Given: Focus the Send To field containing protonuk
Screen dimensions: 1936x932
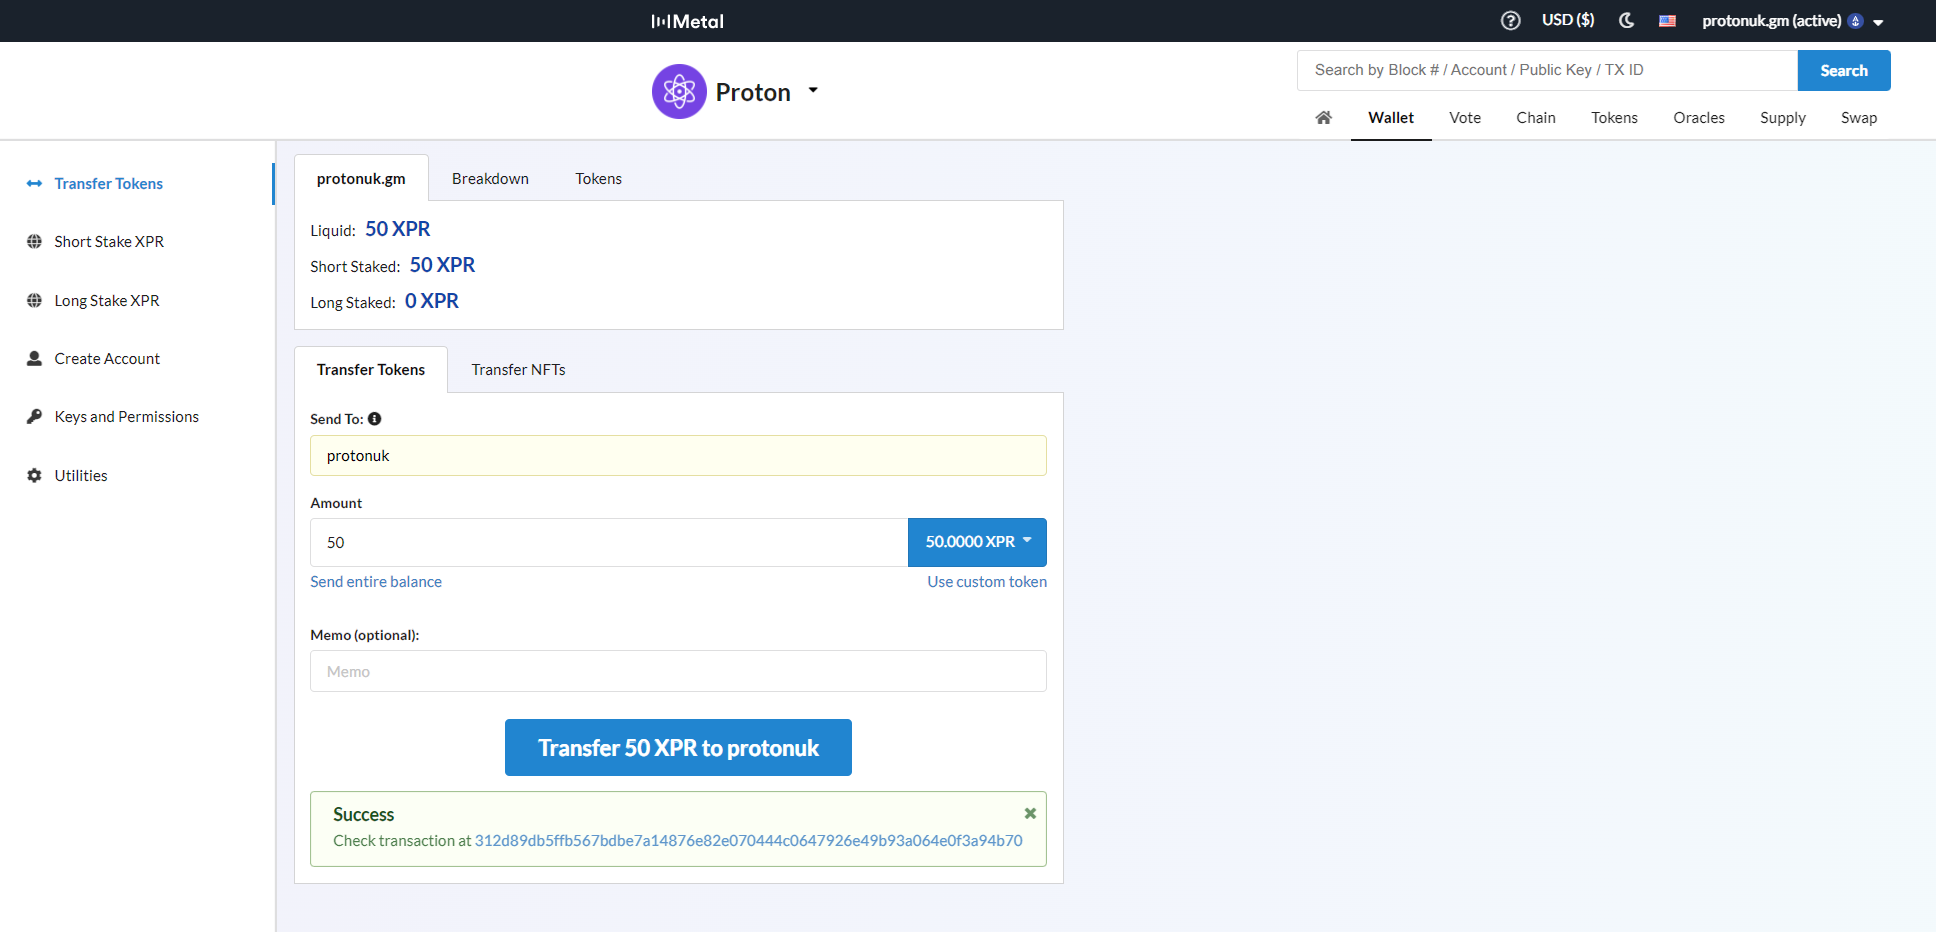Looking at the screenshot, I should (678, 456).
